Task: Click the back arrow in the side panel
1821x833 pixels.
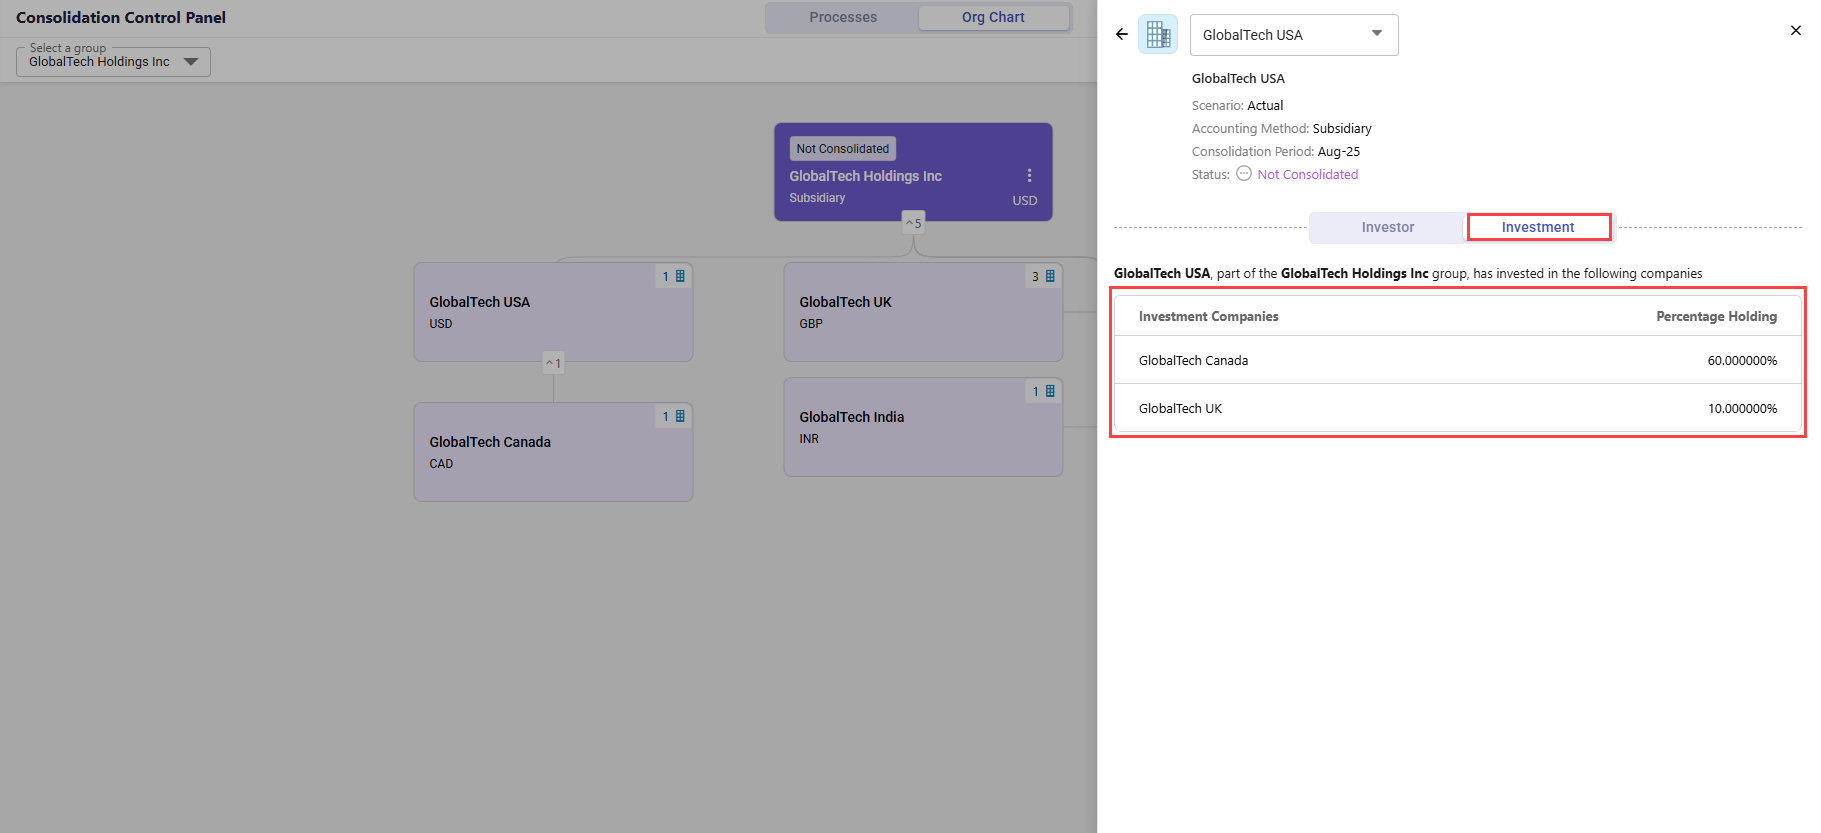Action: click(1122, 34)
